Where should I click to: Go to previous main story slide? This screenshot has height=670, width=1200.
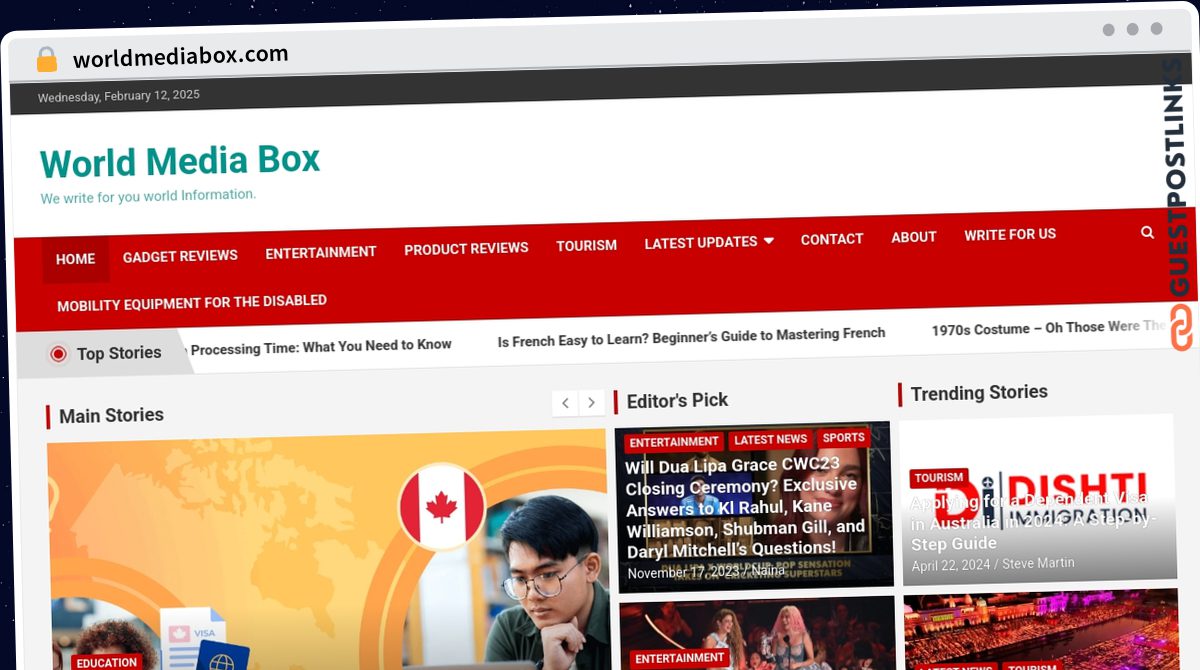(565, 403)
